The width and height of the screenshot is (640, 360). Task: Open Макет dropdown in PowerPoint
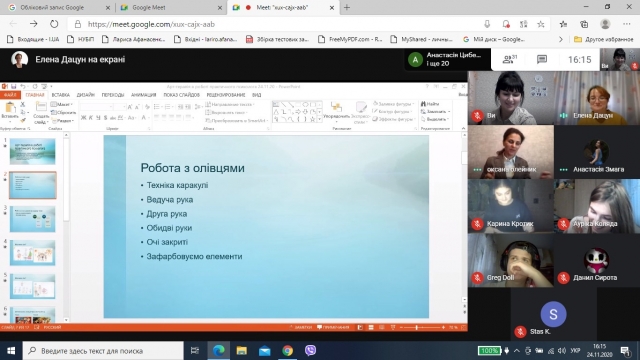tap(62, 104)
